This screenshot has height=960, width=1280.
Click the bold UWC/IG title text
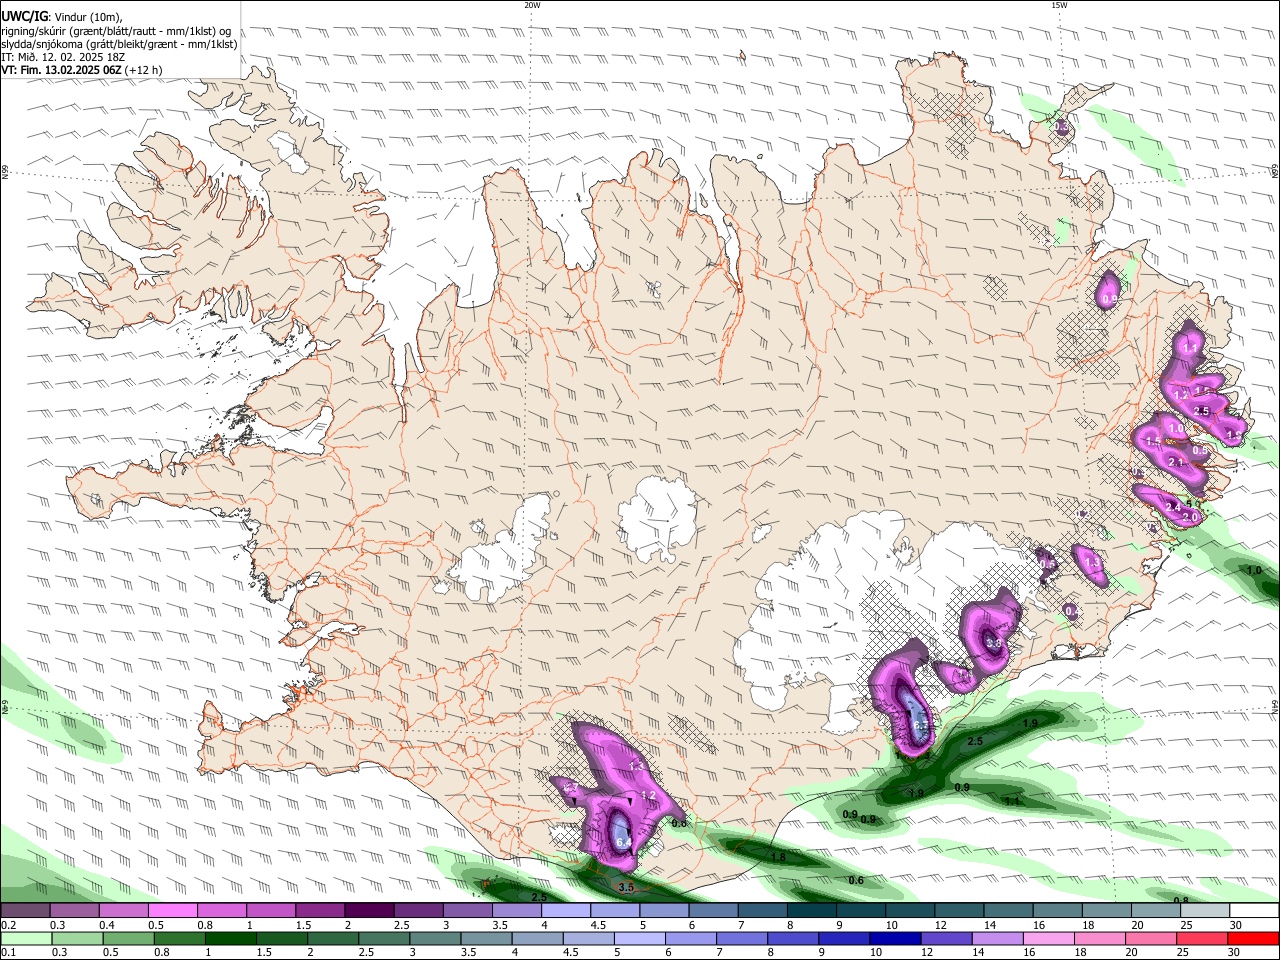click(23, 16)
